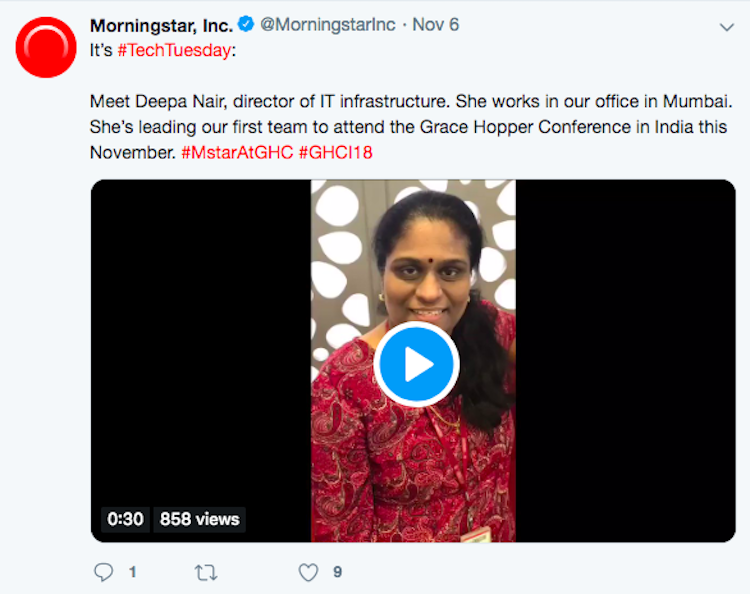Image resolution: width=750 pixels, height=594 pixels.
Task: Click the @MorningstarInc handle
Action: [328, 25]
